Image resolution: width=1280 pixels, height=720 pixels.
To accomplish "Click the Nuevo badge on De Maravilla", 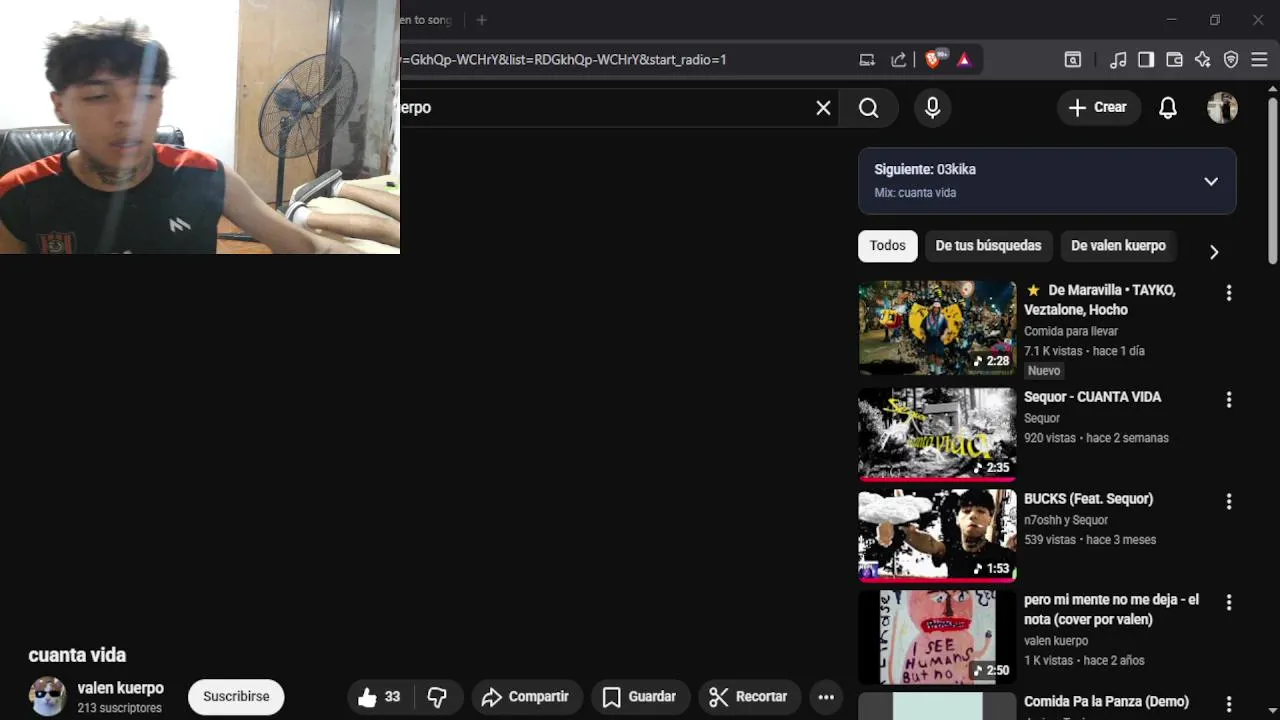I will (x=1044, y=371).
